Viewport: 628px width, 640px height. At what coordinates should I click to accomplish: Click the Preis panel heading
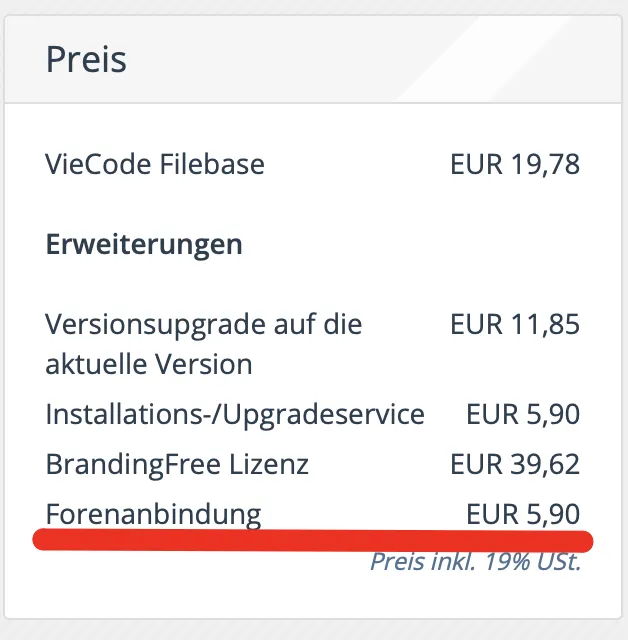86,60
